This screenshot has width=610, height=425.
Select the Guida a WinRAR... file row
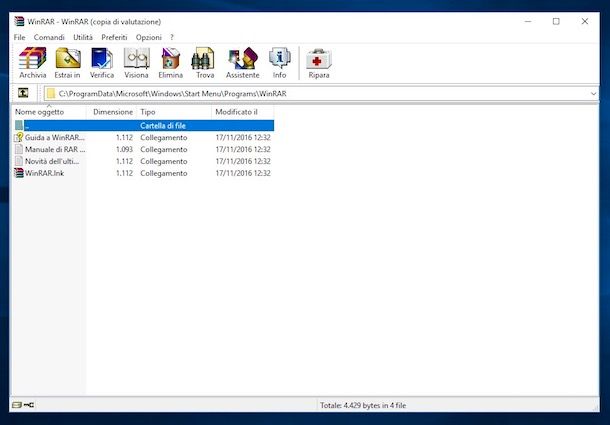coord(144,137)
